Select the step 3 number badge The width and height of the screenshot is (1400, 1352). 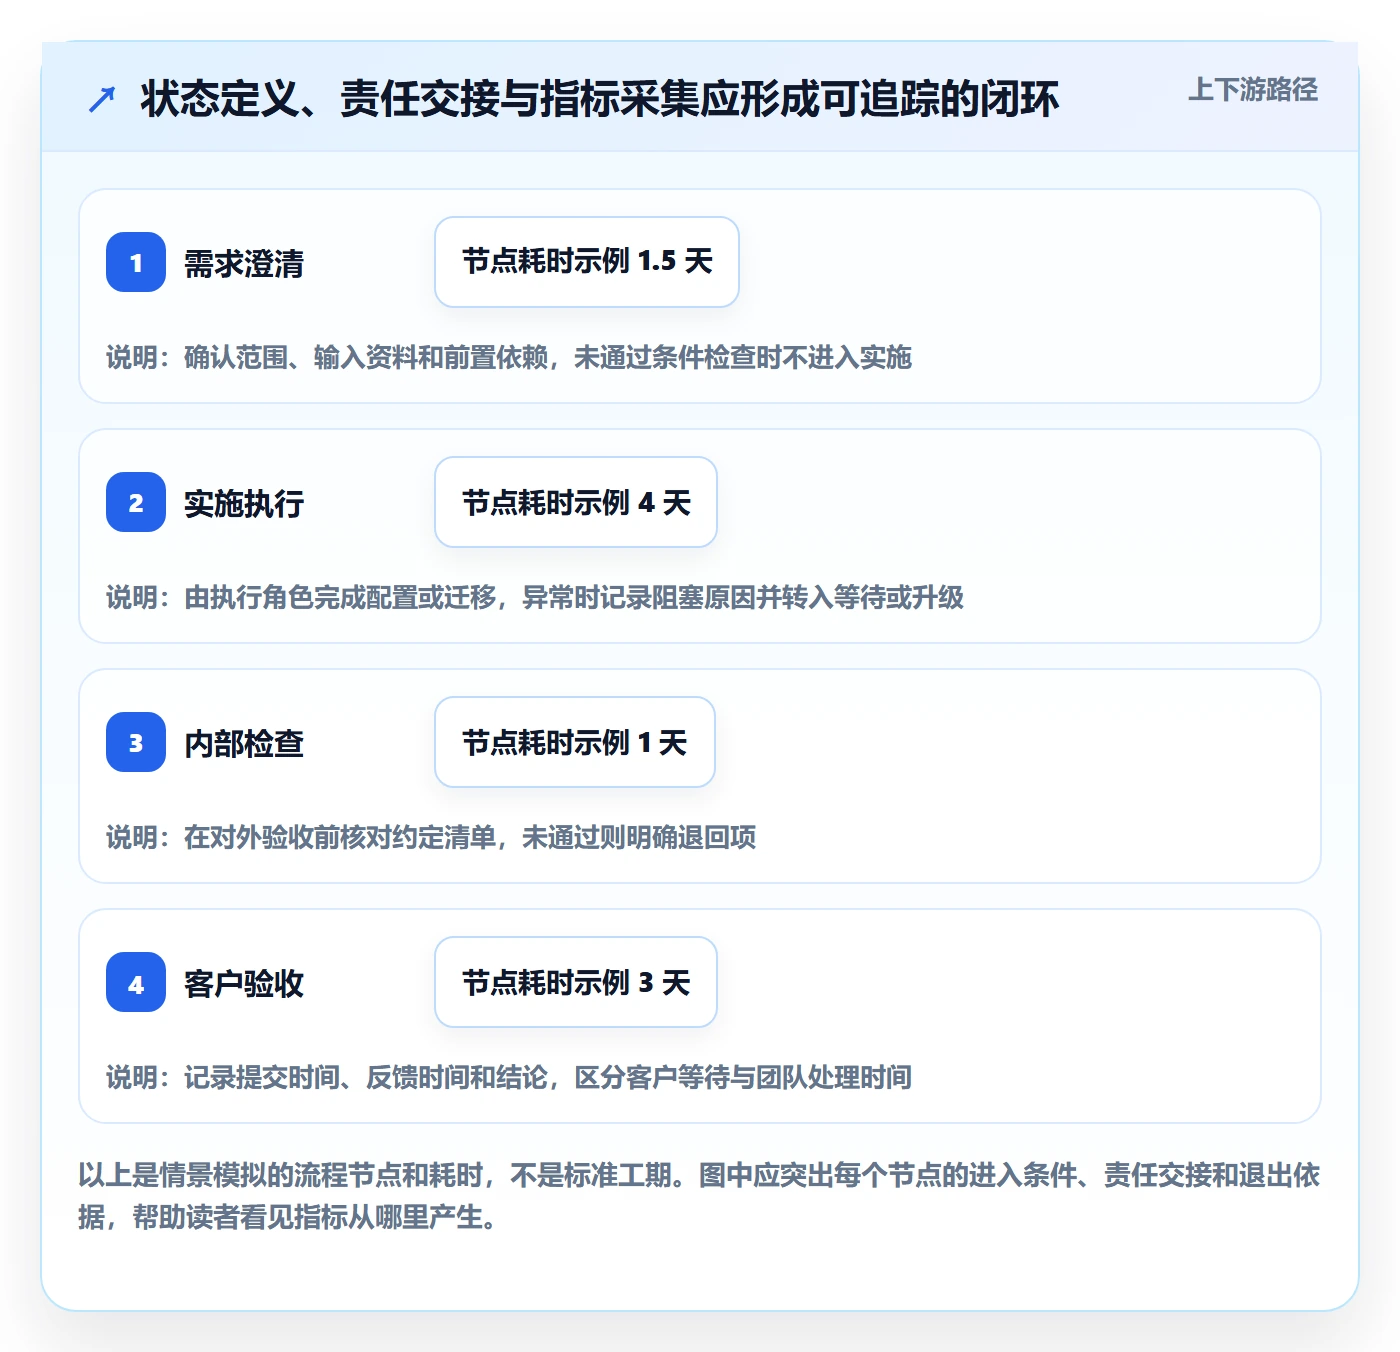point(136,742)
